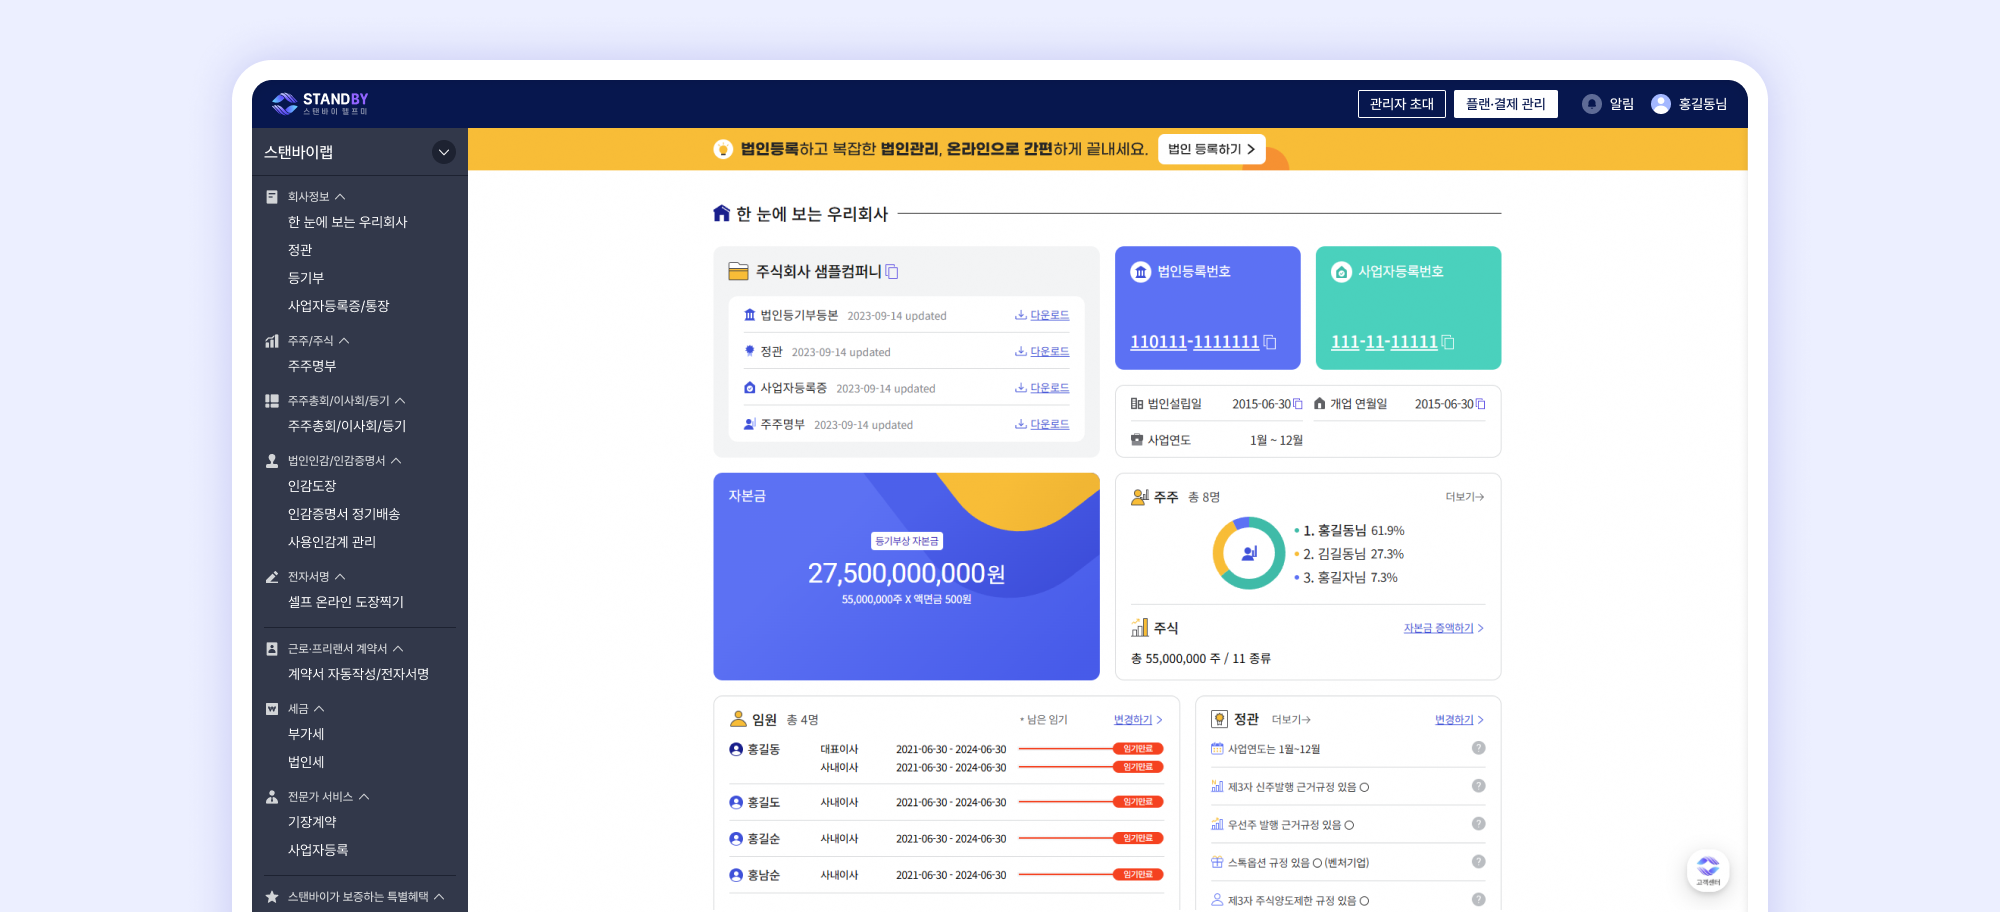Go to 한 눈에 보는 우리회사 in sidebar

click(348, 222)
